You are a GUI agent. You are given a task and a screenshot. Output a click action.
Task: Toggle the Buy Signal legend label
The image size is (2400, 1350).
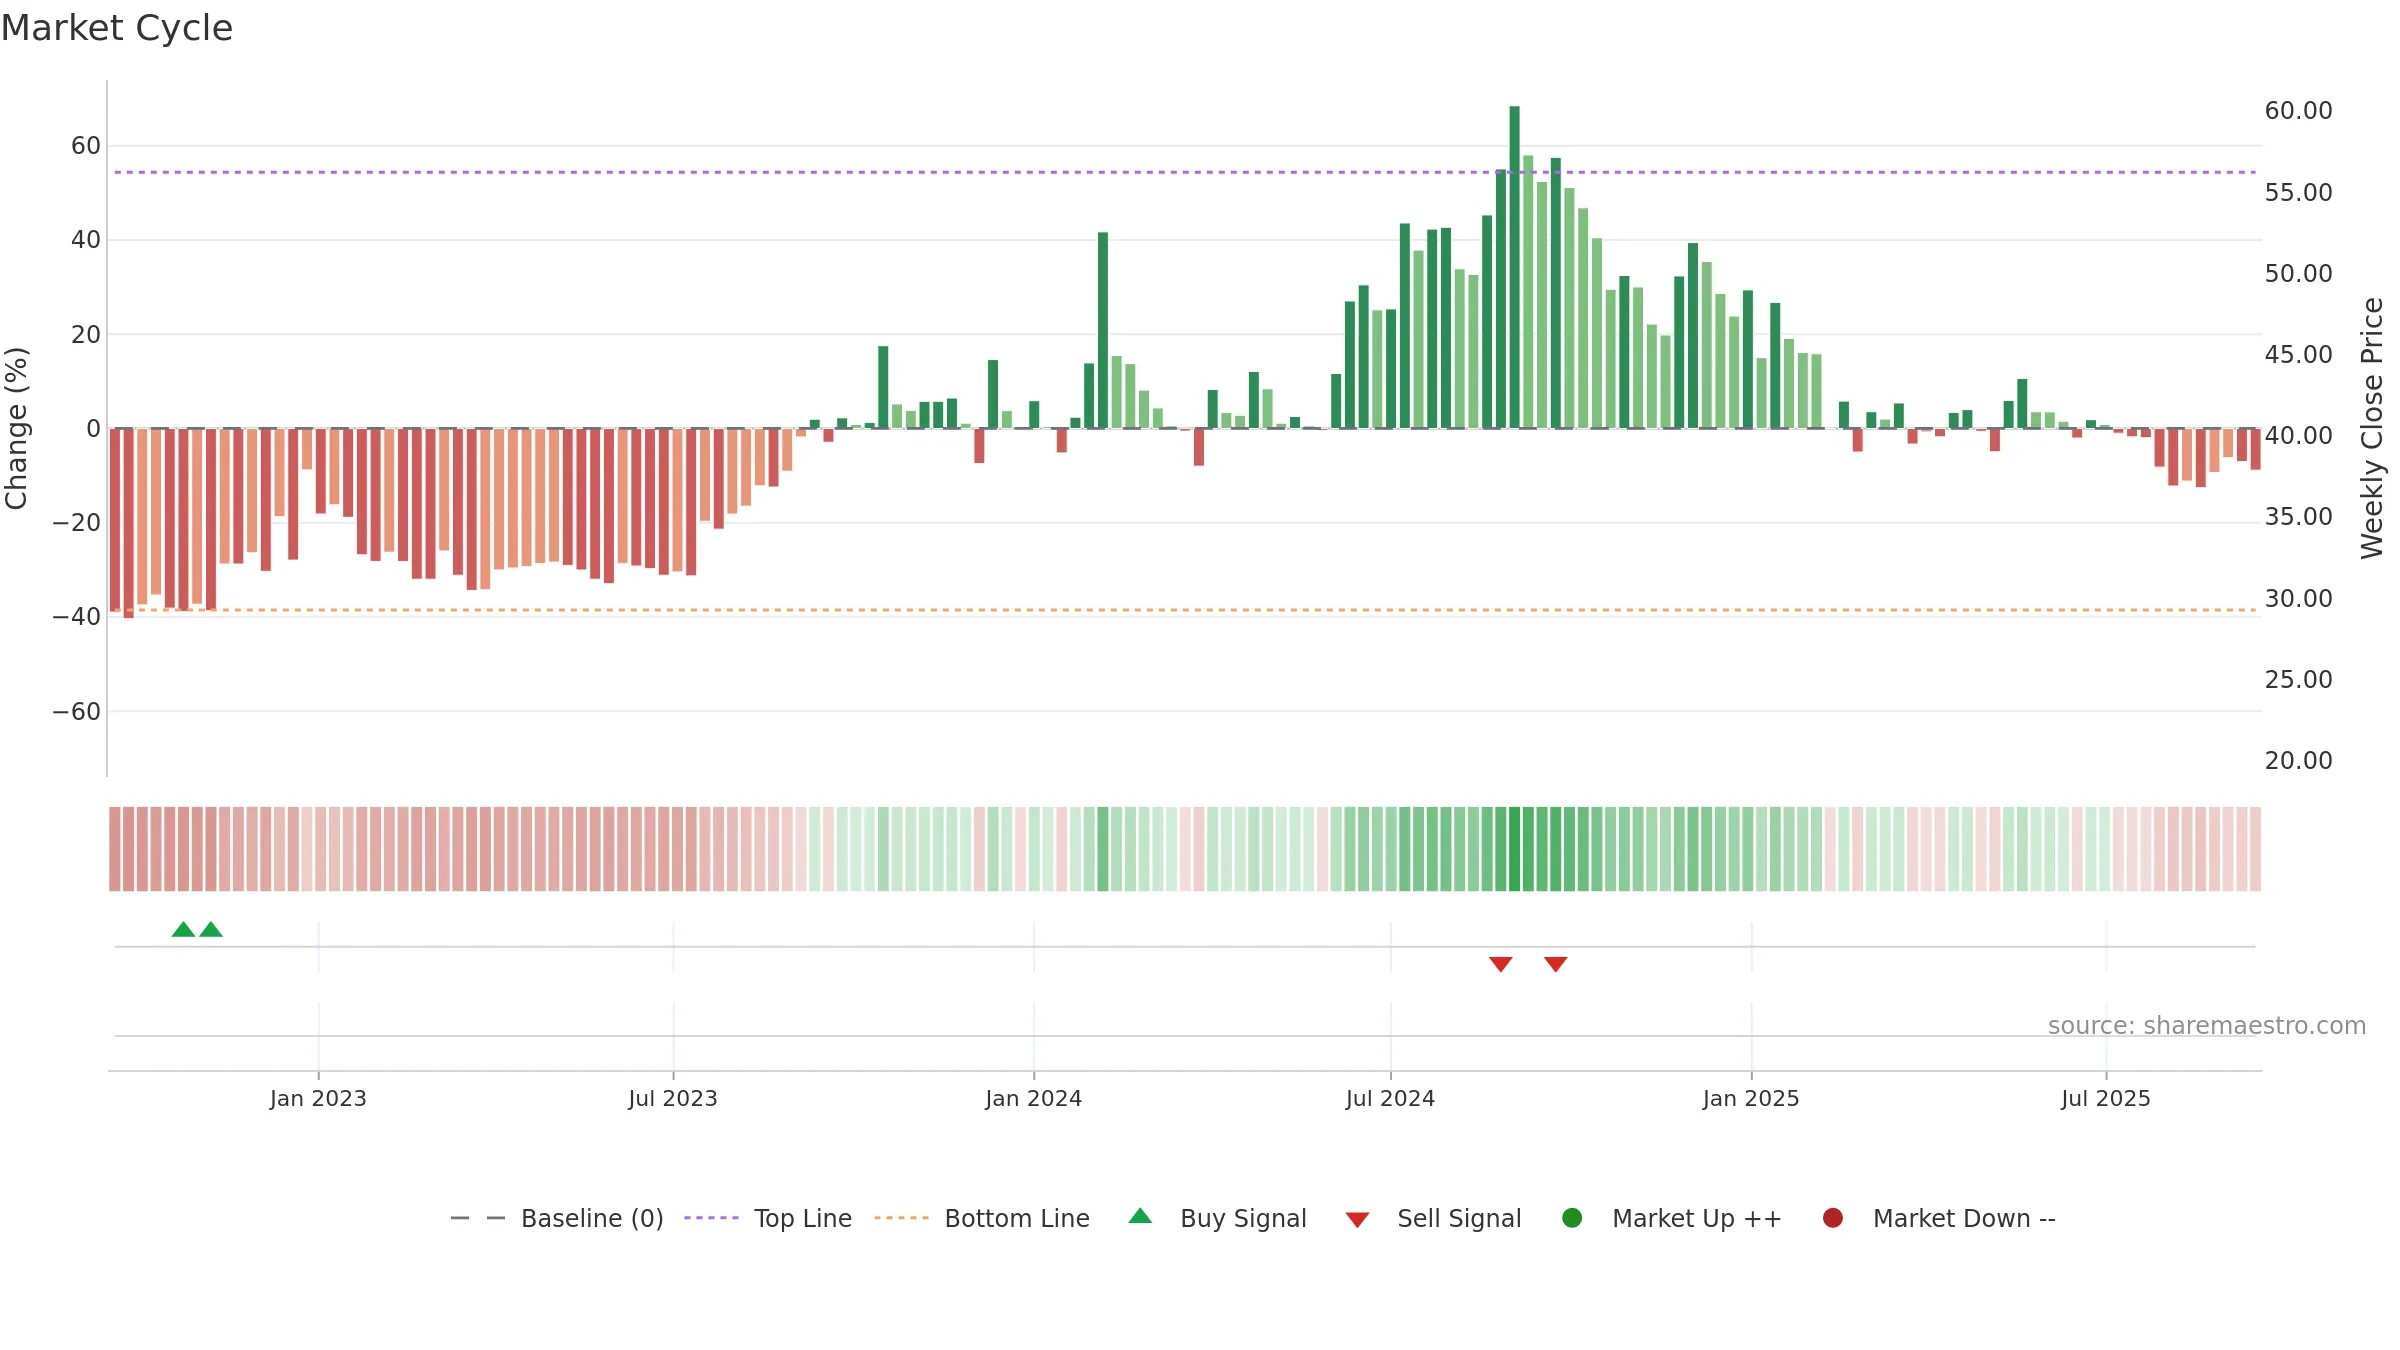1243,1218
